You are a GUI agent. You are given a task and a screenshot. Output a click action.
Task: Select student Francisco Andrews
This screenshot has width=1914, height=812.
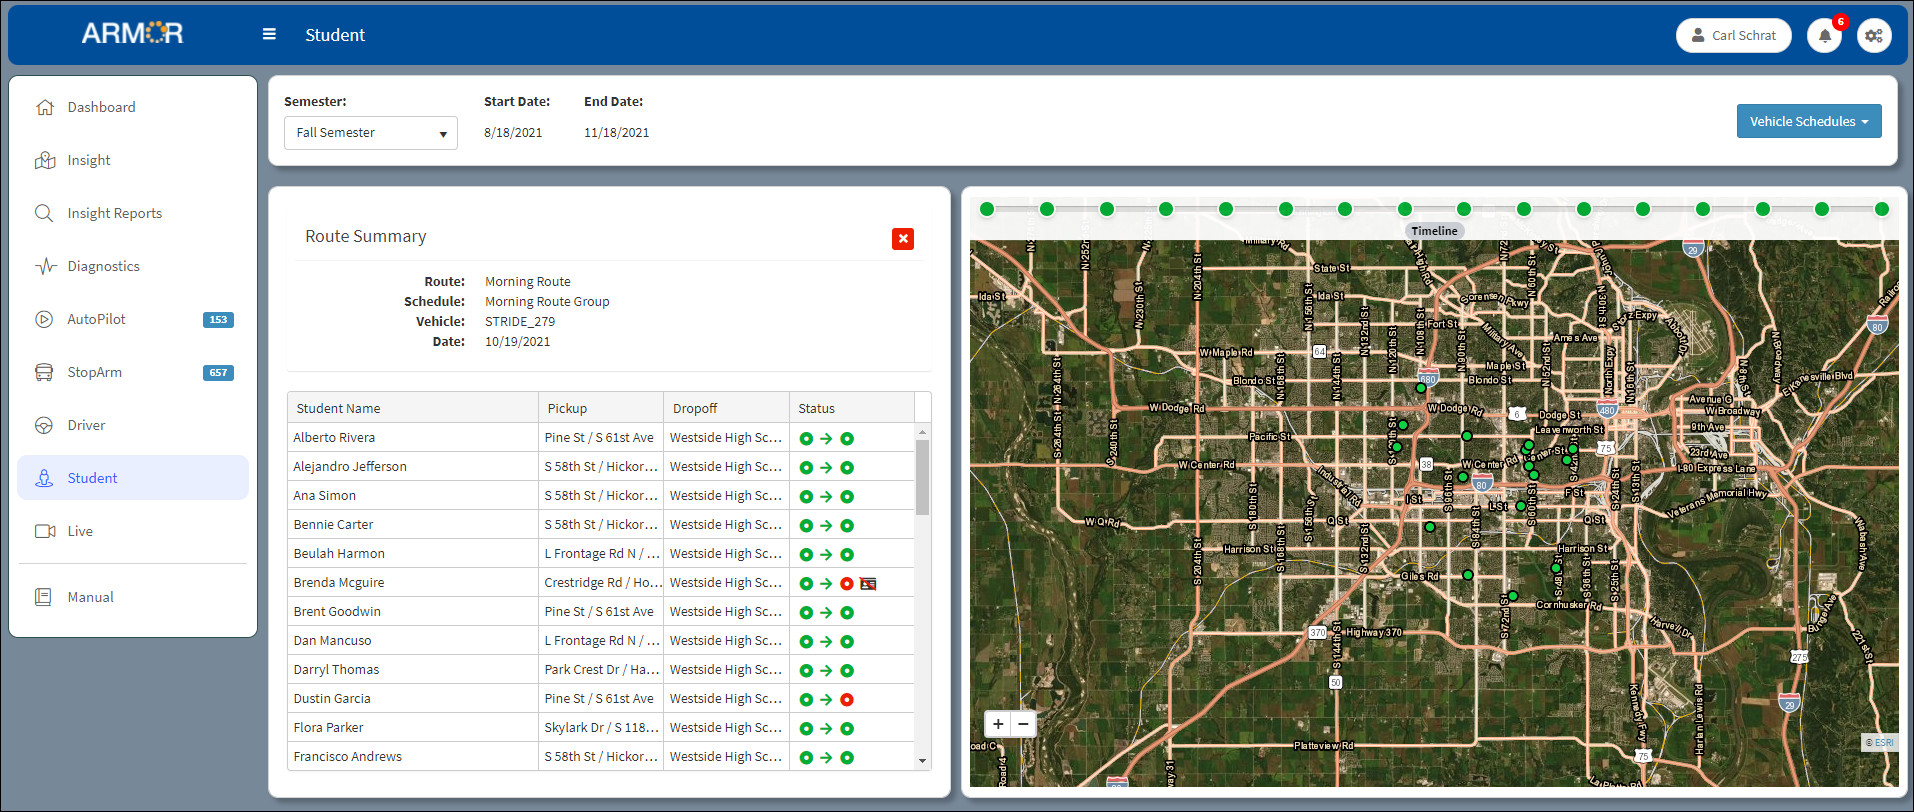pos(601,757)
